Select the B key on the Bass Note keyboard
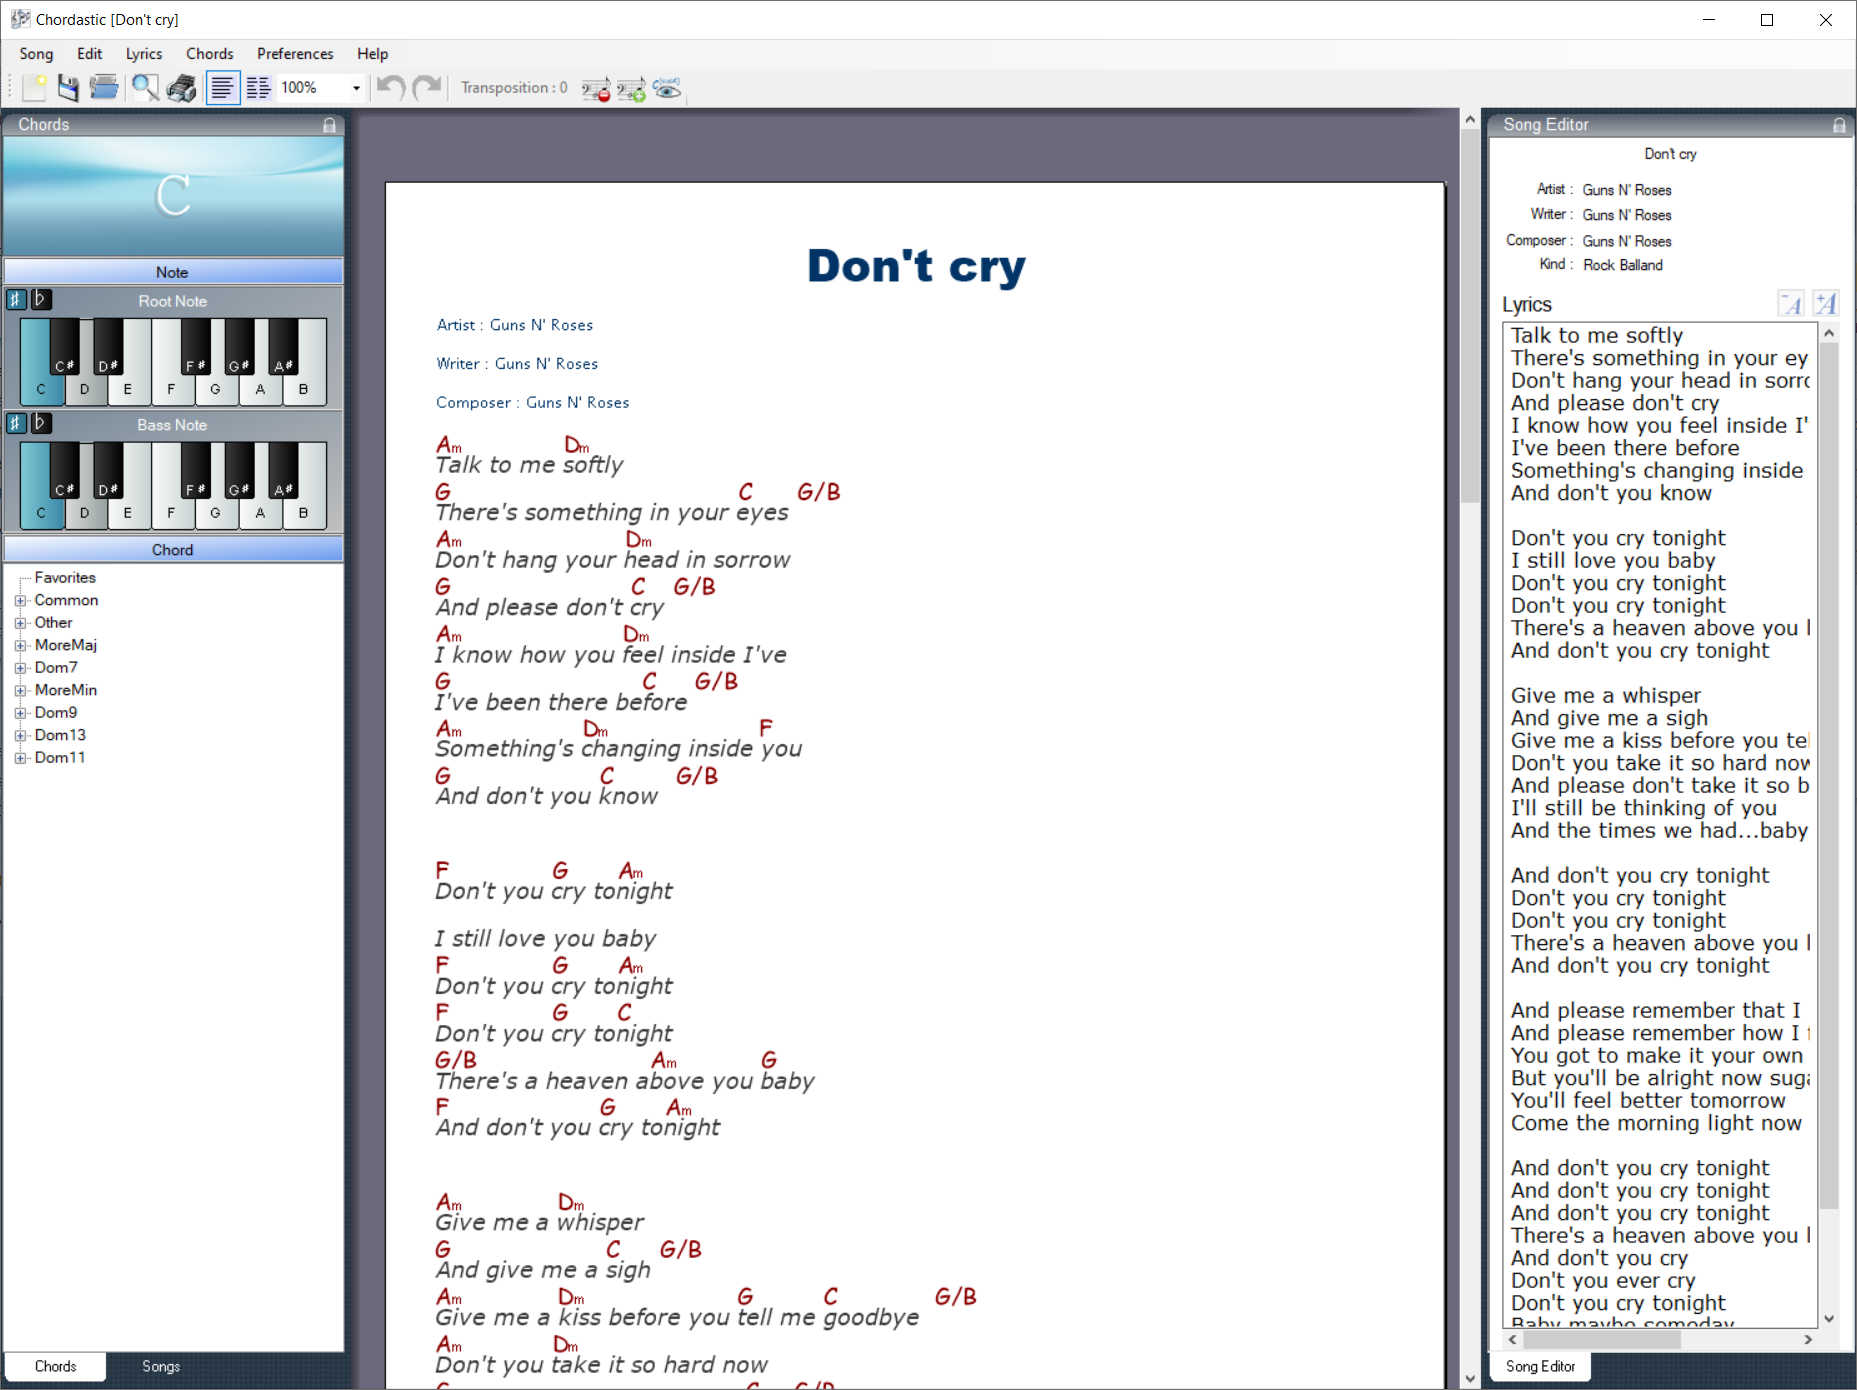Screen dimensions: 1857x1390 pyautogui.click(x=304, y=513)
